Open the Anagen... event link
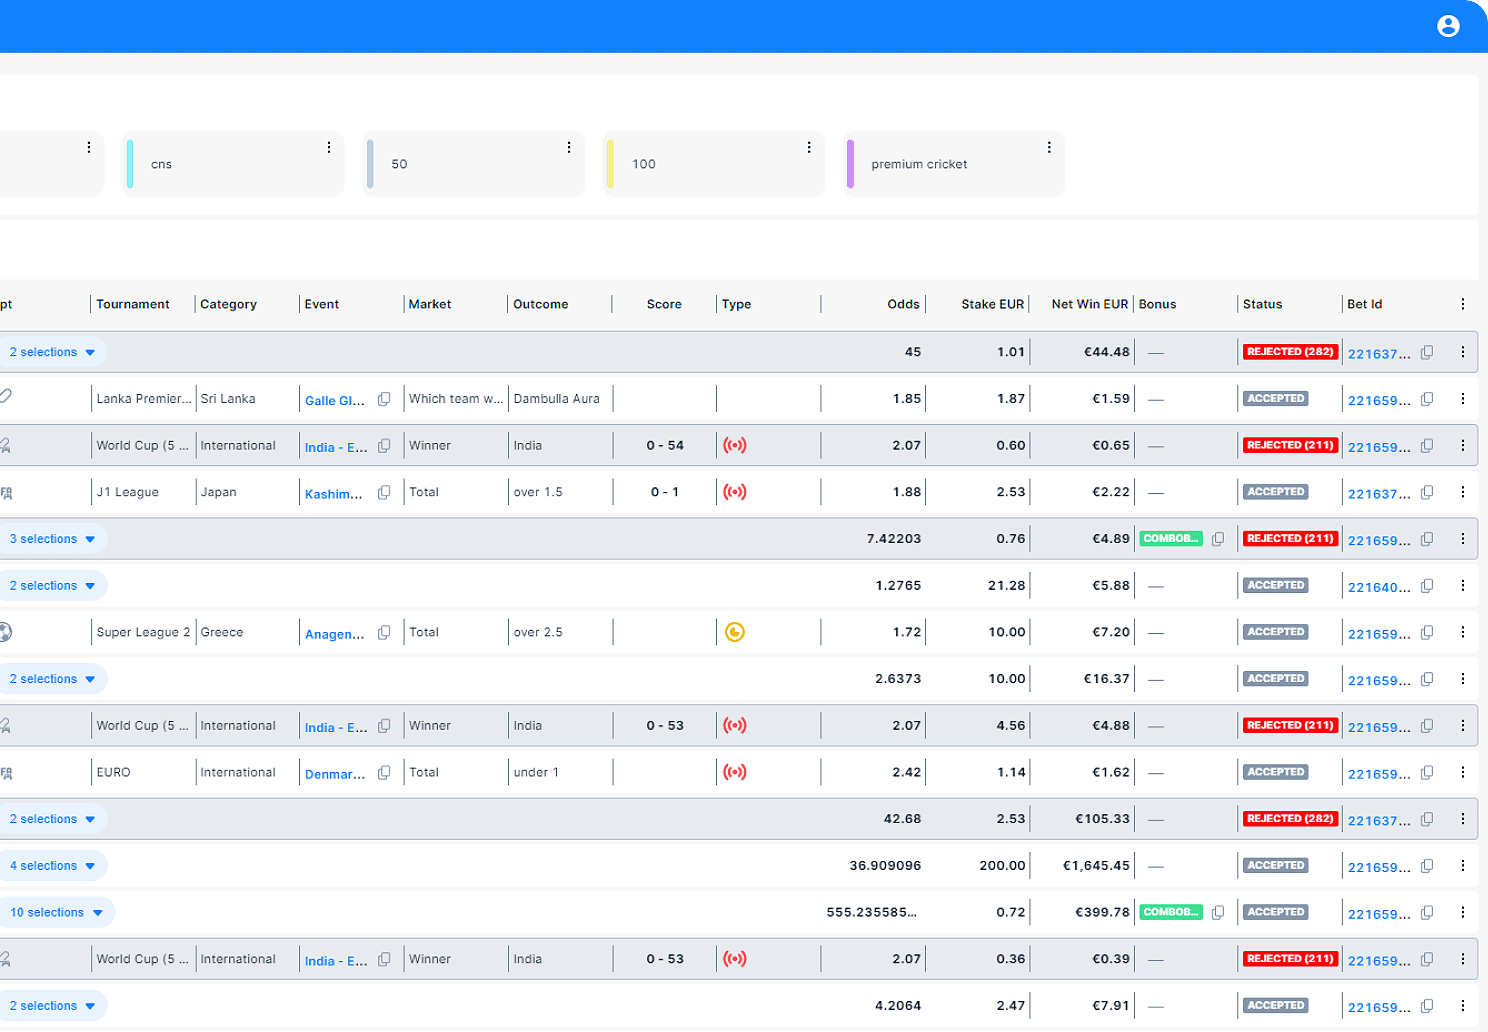1488x1032 pixels. (x=335, y=634)
